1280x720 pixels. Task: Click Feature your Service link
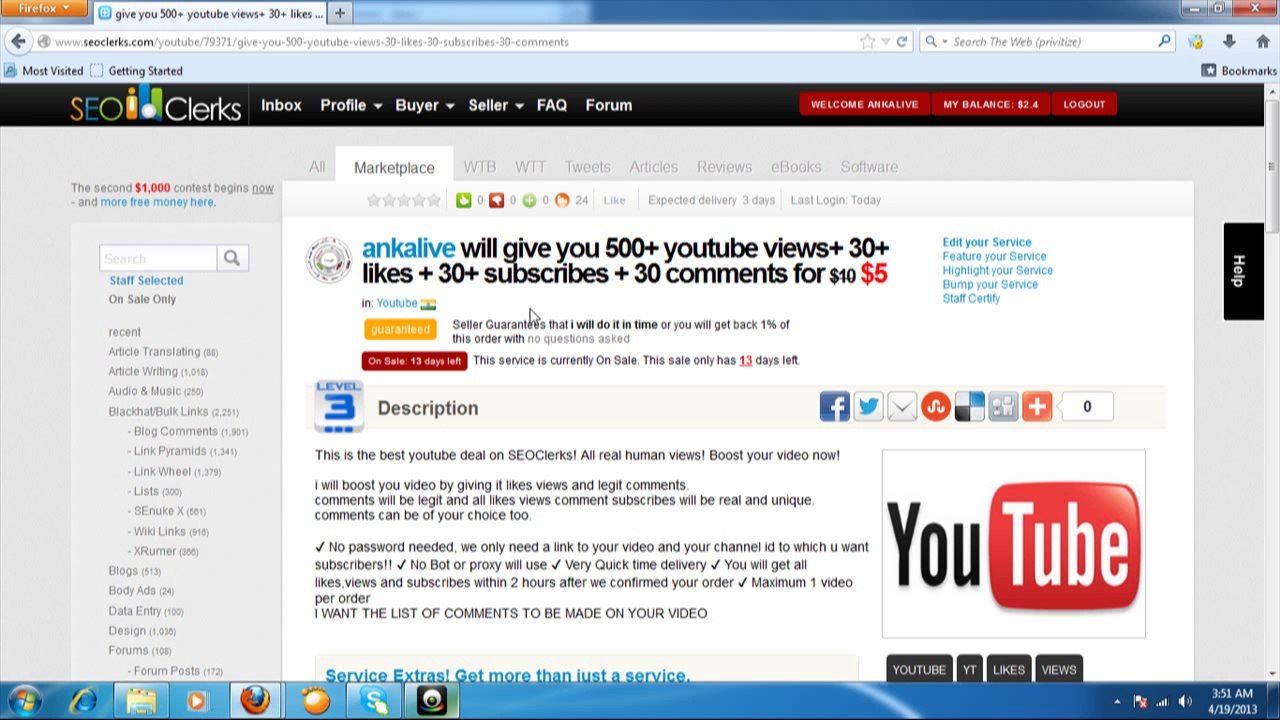click(994, 256)
